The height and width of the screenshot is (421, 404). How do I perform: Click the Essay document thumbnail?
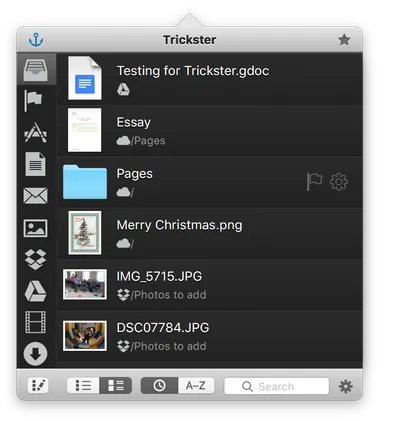(84, 130)
